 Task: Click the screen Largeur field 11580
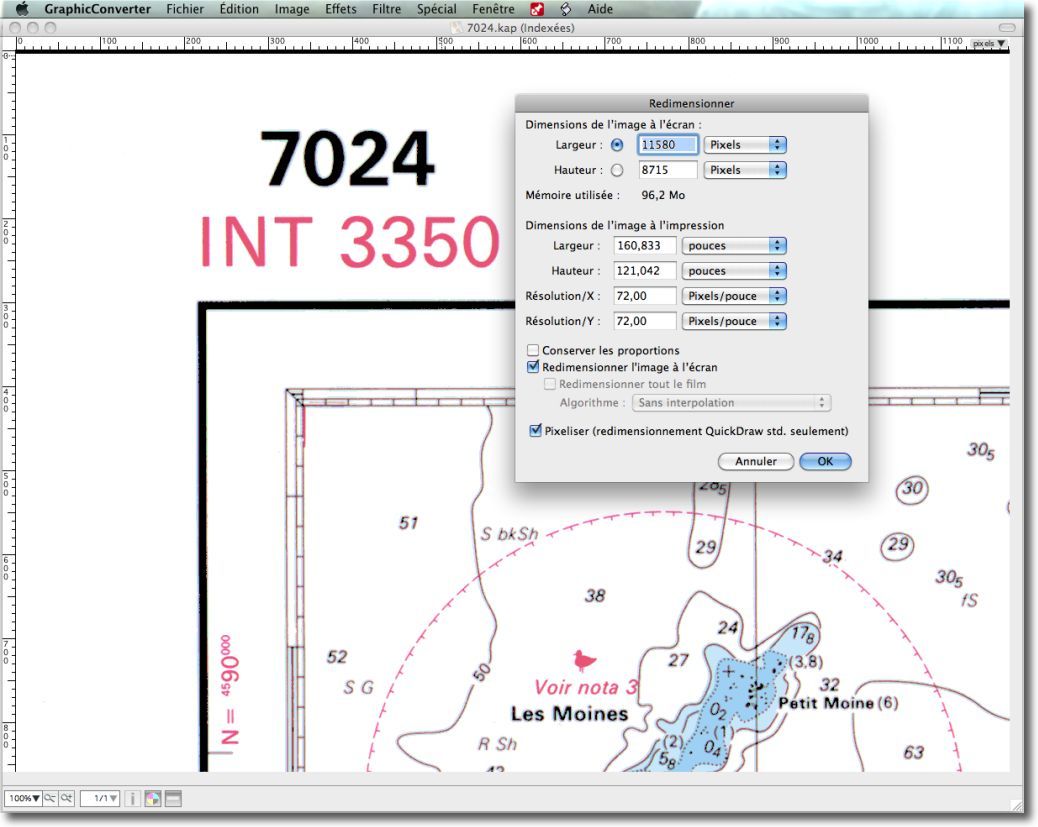[x=667, y=145]
